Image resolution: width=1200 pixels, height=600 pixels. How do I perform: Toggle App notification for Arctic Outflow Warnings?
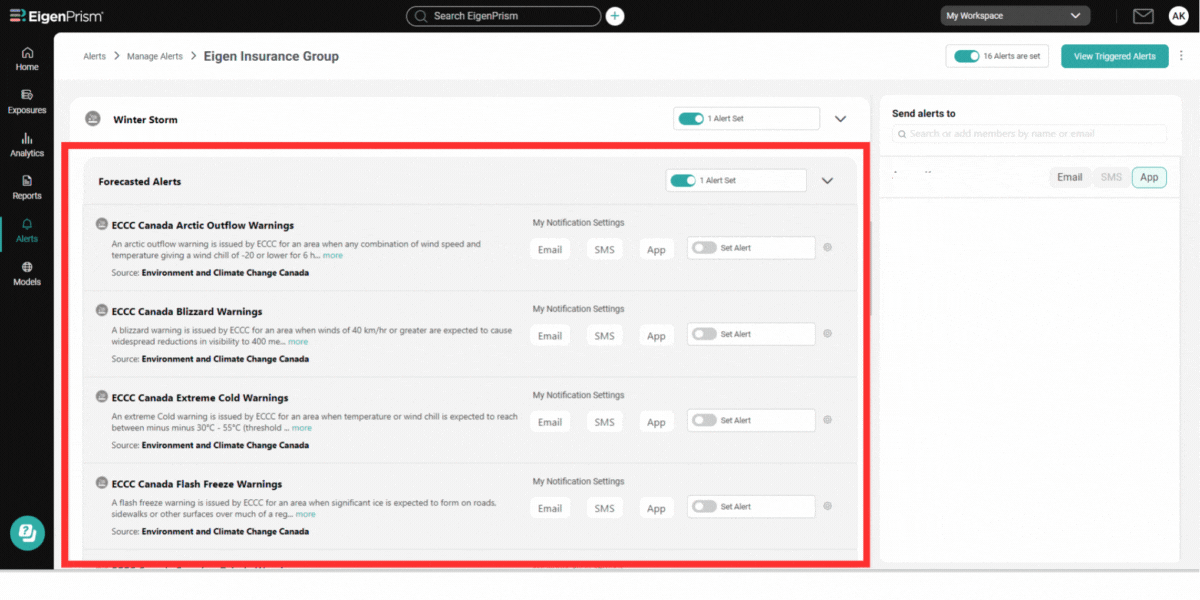[656, 249]
